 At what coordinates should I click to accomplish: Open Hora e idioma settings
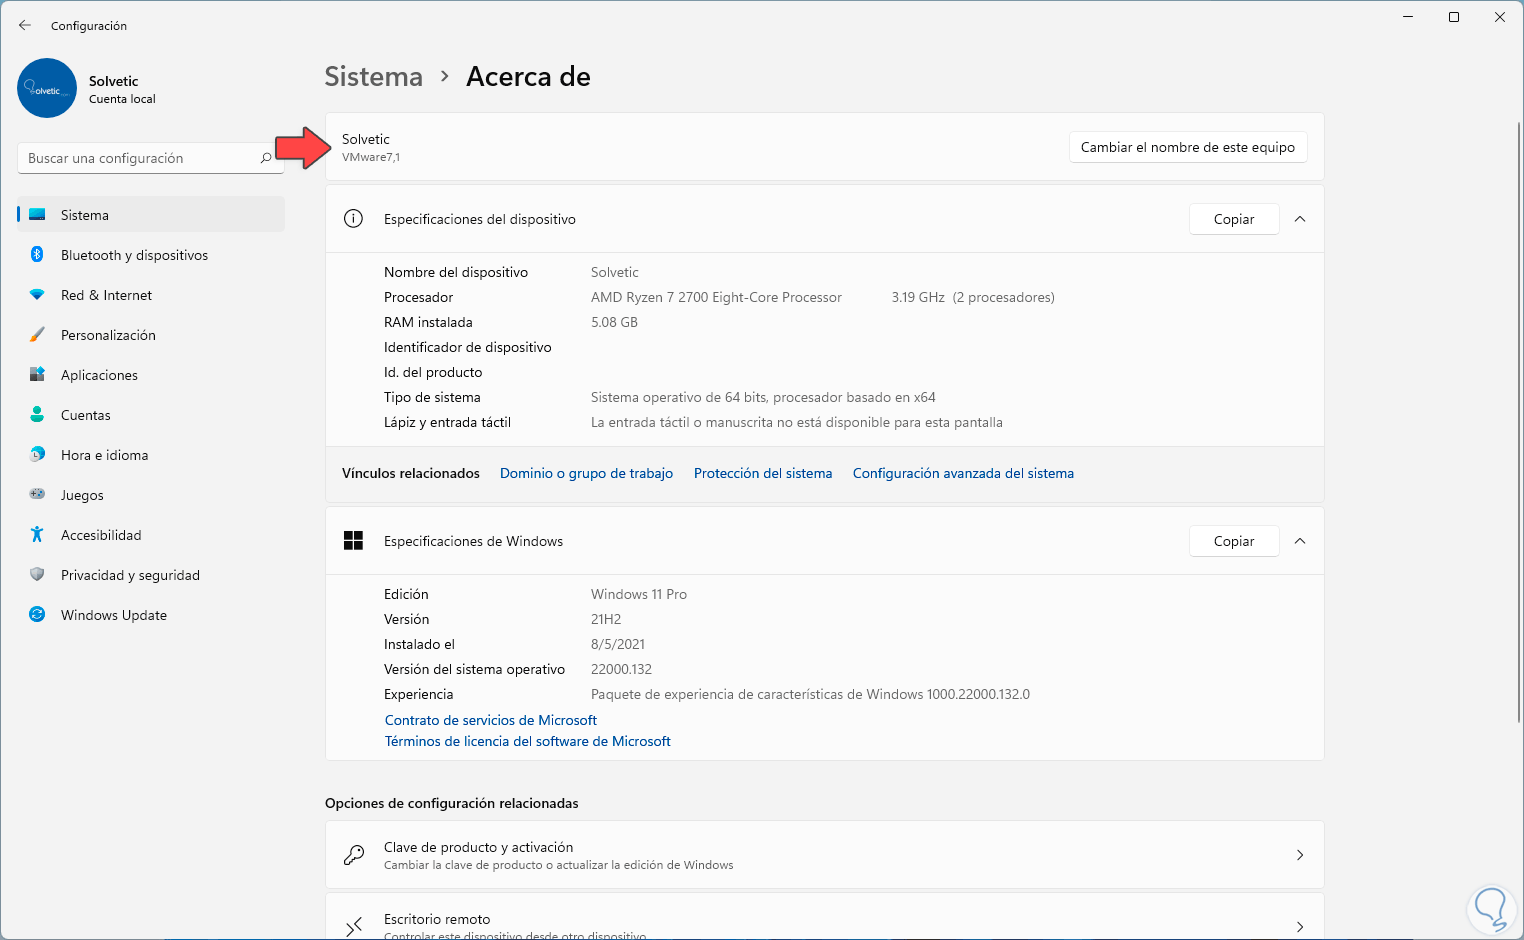pyautogui.click(x=104, y=455)
